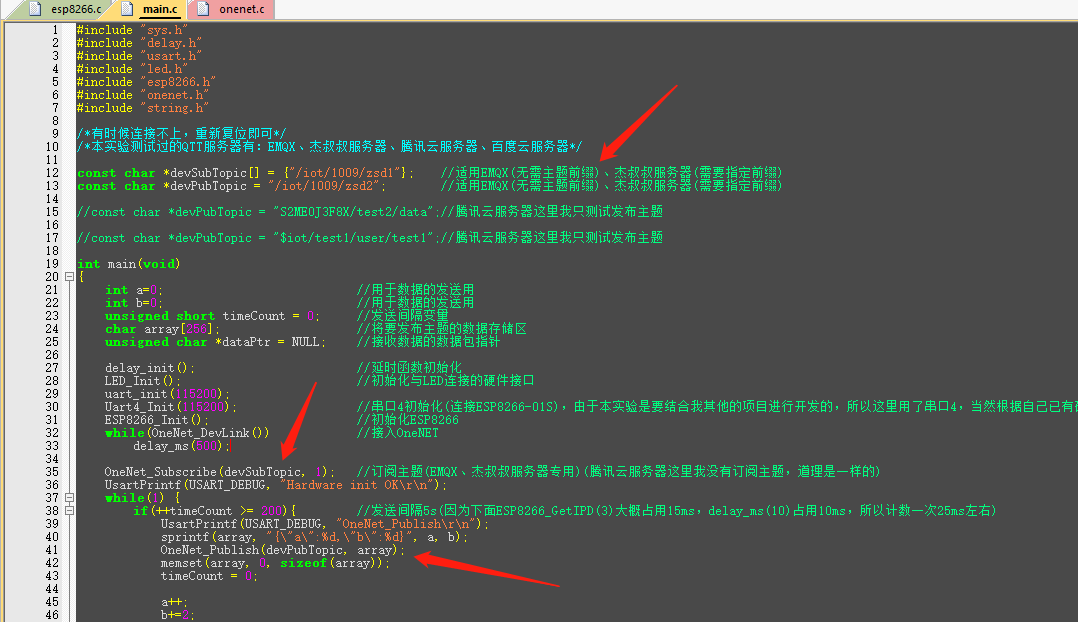This screenshot has height=622, width=1078.
Task: Click the OneNet_Subscribe(devSubTopic, 1) call
Action: [x=220, y=471]
